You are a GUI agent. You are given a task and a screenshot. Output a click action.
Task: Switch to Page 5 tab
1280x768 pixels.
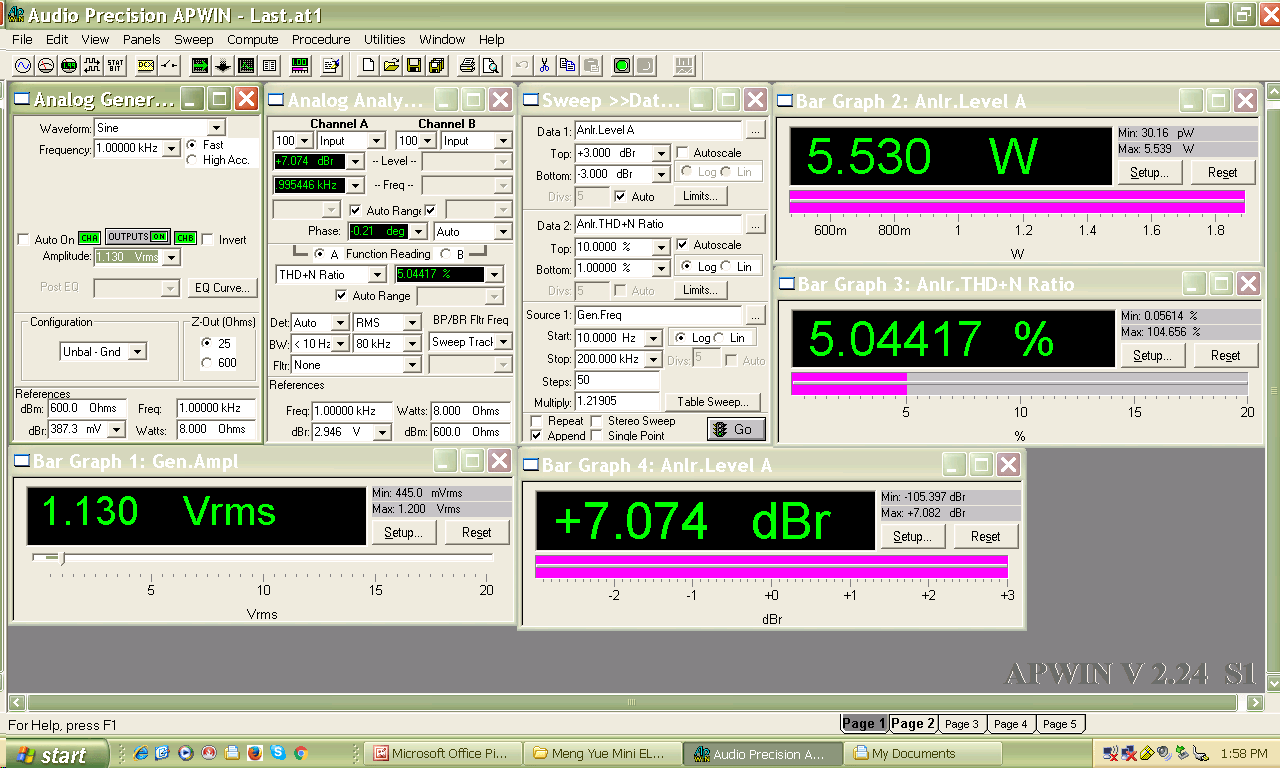1060,724
